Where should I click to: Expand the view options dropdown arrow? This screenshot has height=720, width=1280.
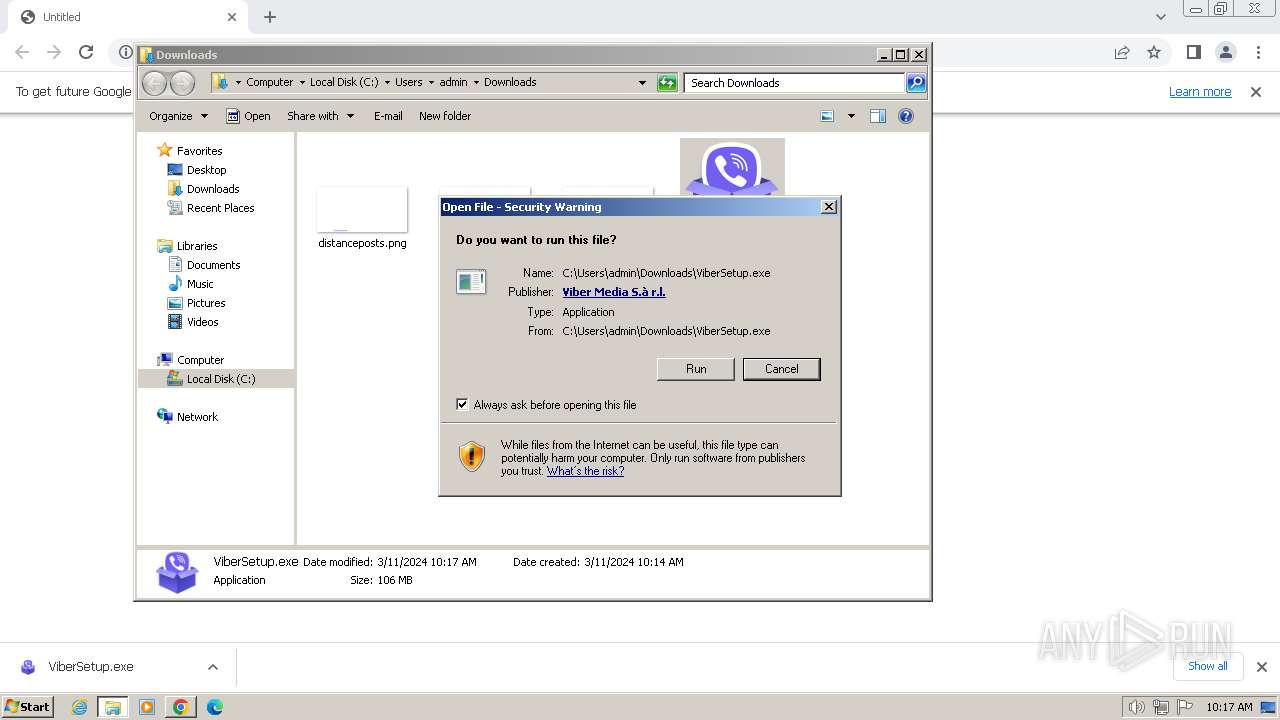[x=851, y=116]
